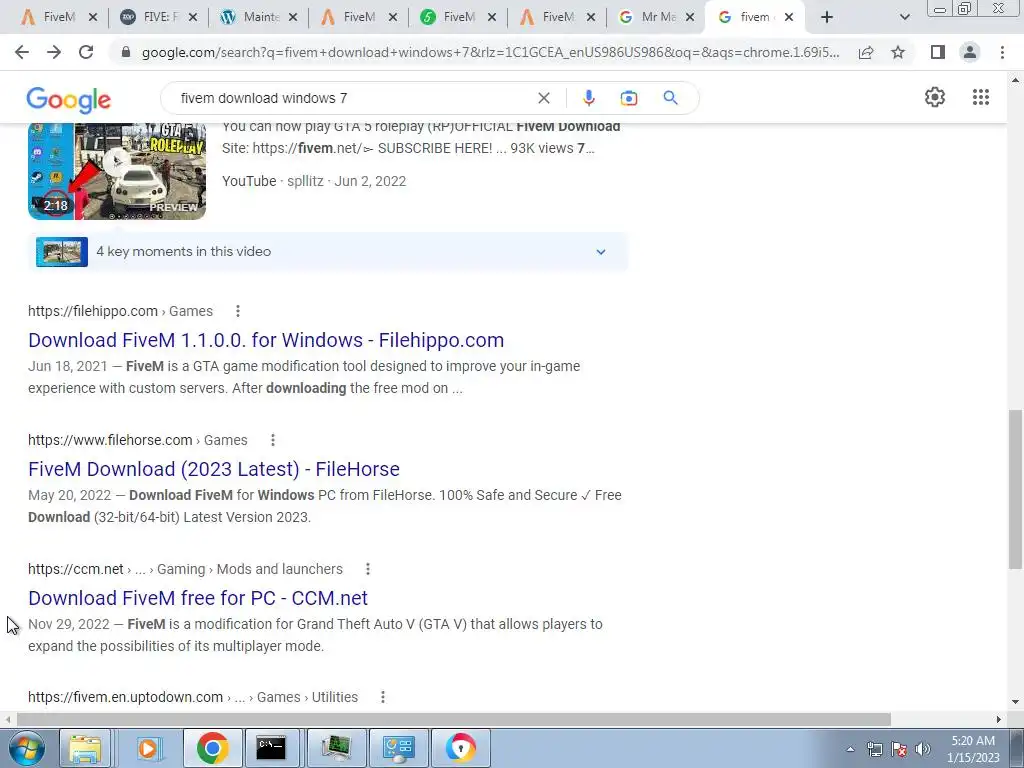Screen dimensions: 1024x768
Task: Open Download FiveM 1.1.0.0 Filehippo link
Action: click(x=266, y=340)
